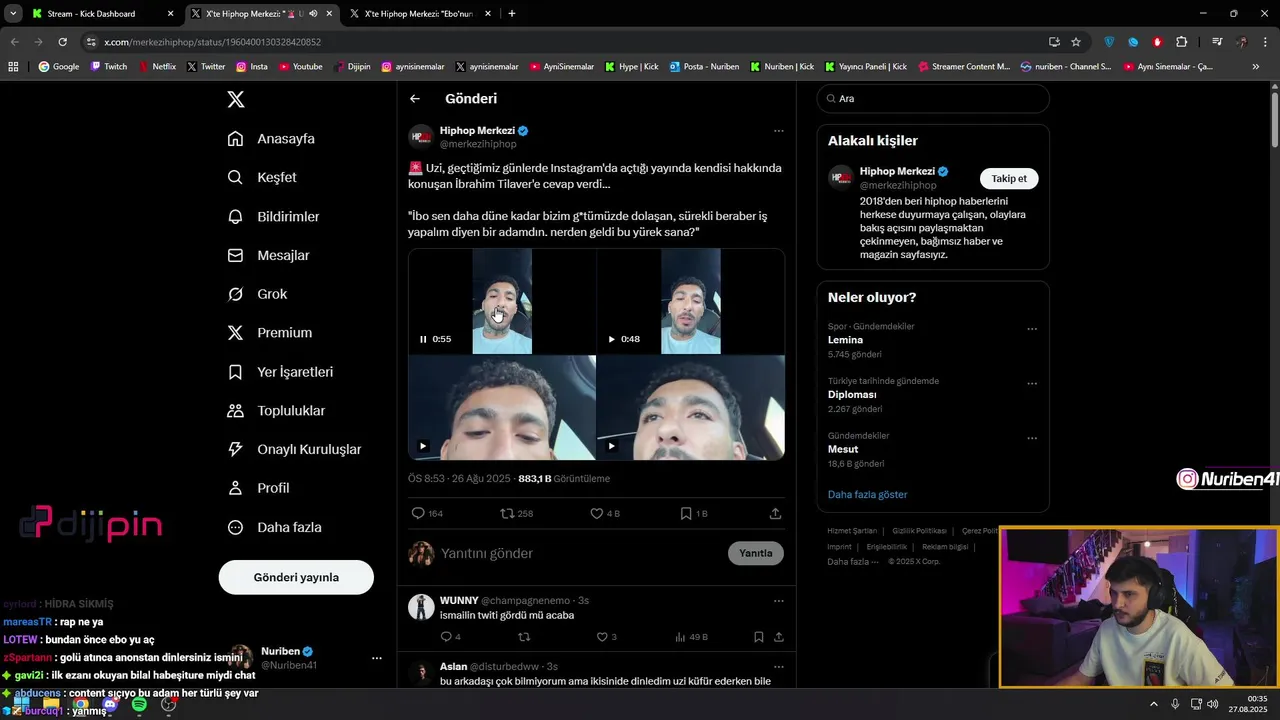Share the main Hiphop Merkezi post
Image resolution: width=1280 pixels, height=720 pixels.
pos(775,513)
